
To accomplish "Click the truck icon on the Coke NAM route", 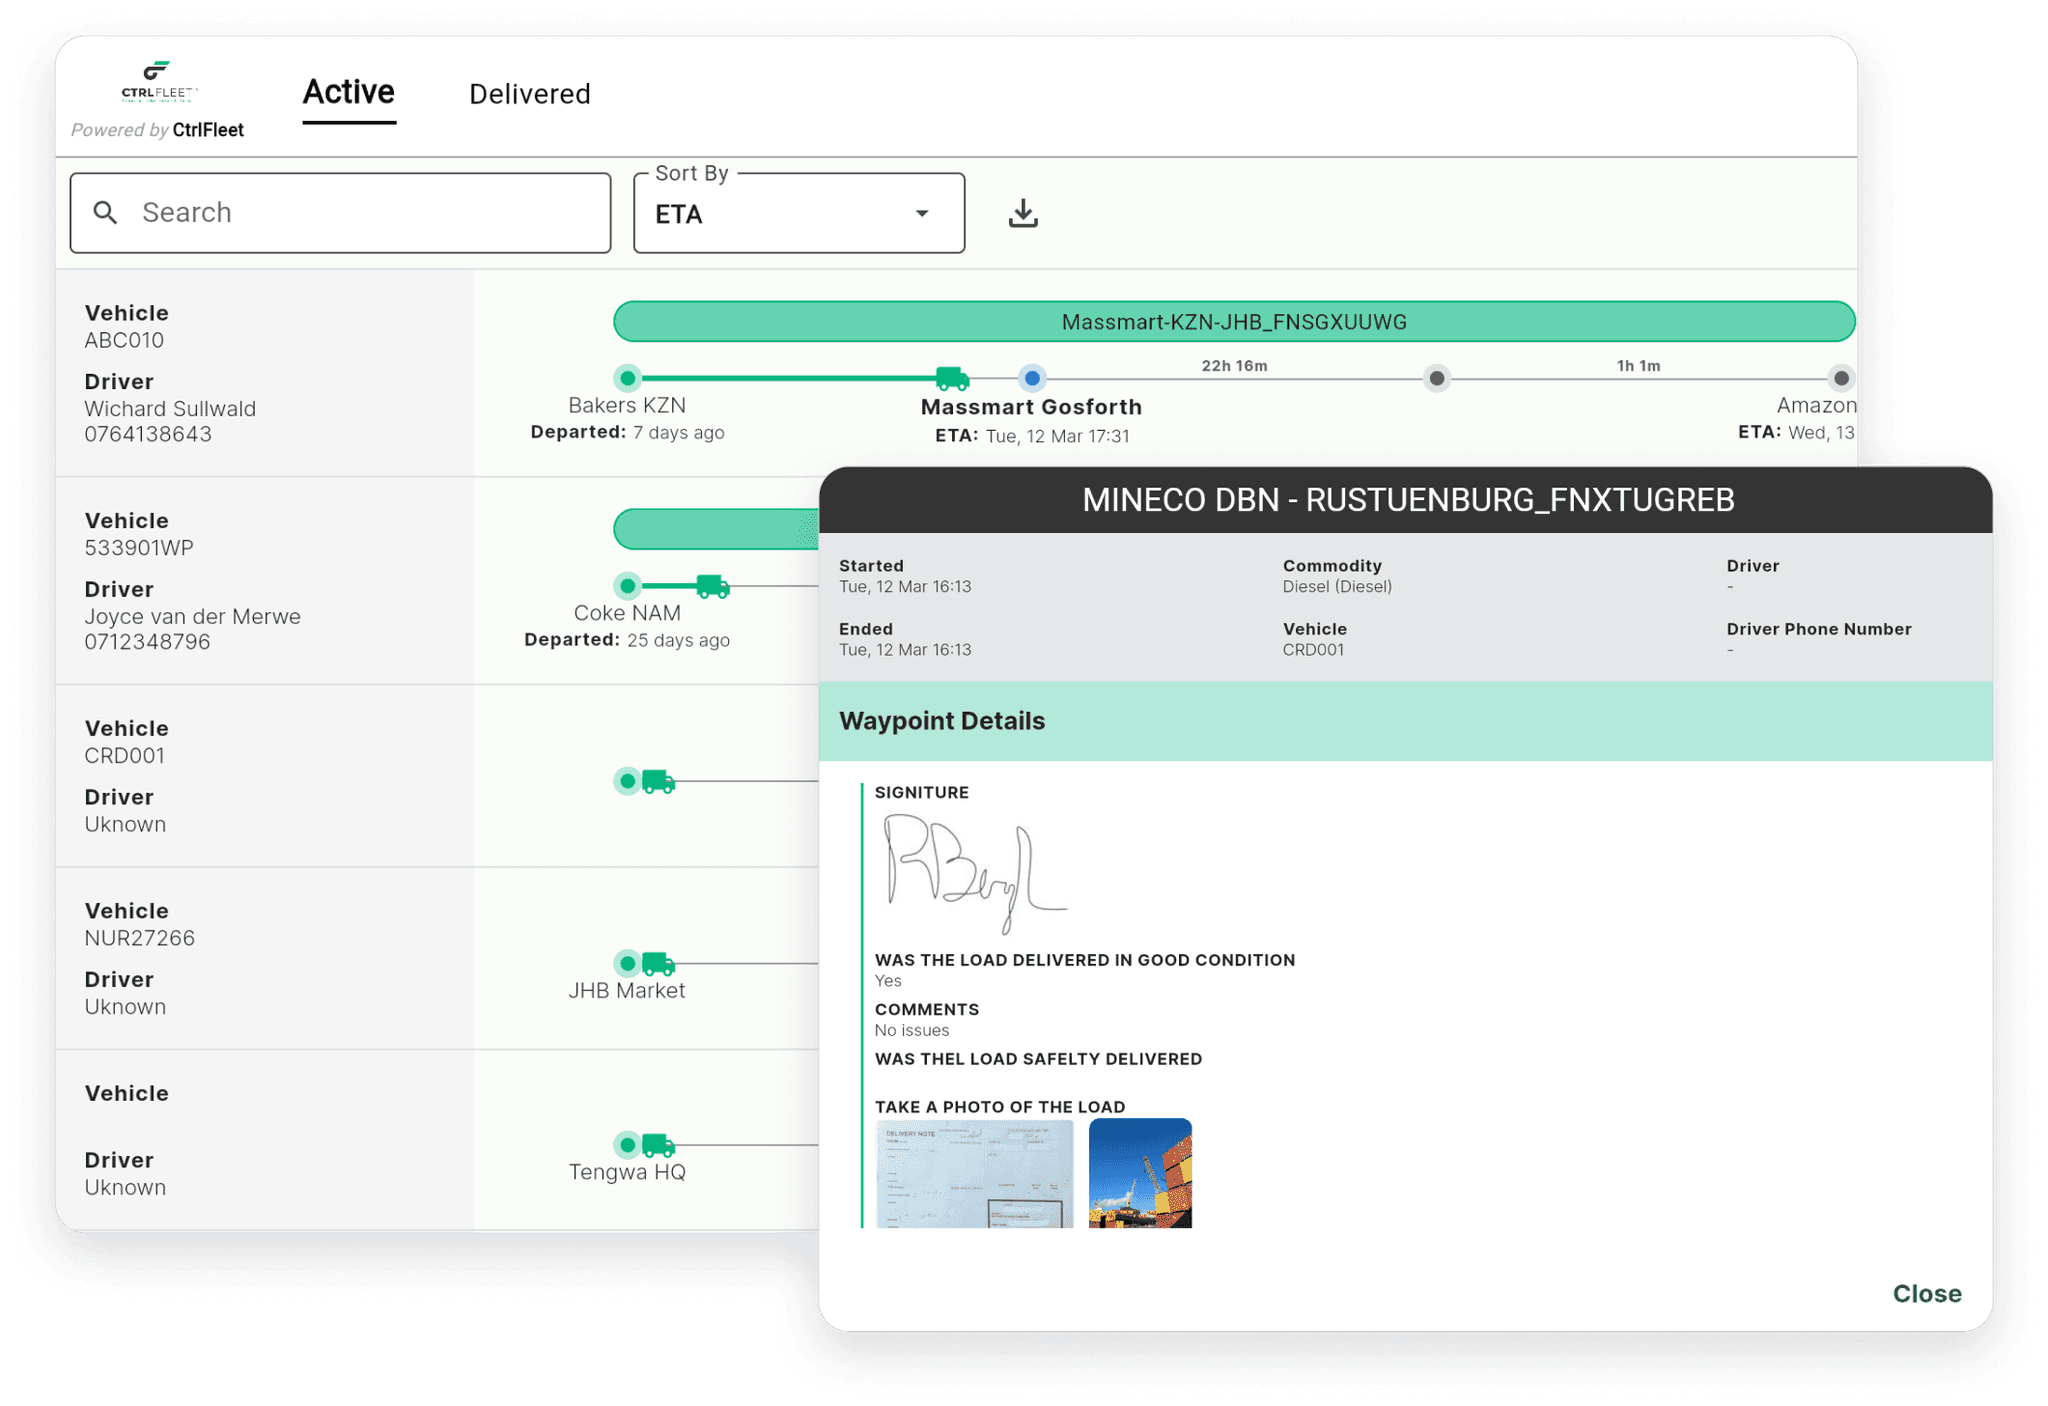I will tap(713, 586).
